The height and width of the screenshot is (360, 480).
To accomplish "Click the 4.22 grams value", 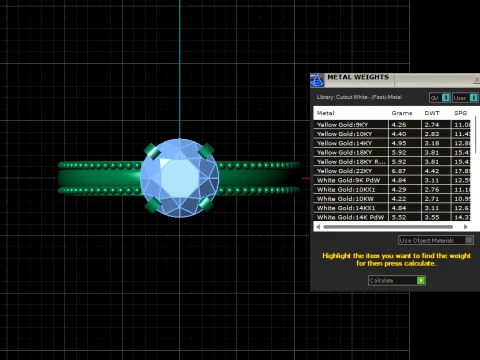I will coord(399,199).
